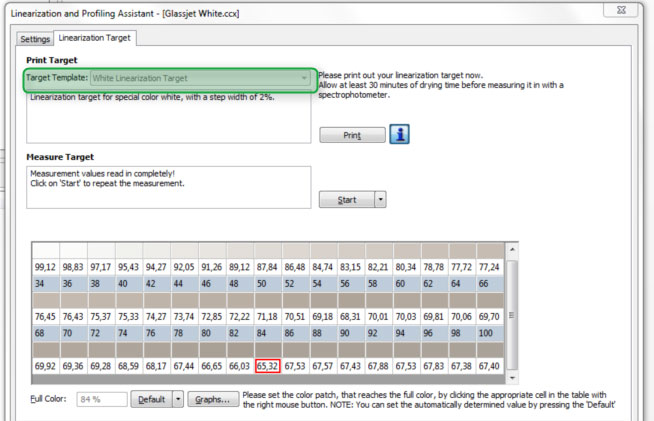The width and height of the screenshot is (654, 421).
Task: Click the blue information icon beside Print
Action: tap(400, 135)
